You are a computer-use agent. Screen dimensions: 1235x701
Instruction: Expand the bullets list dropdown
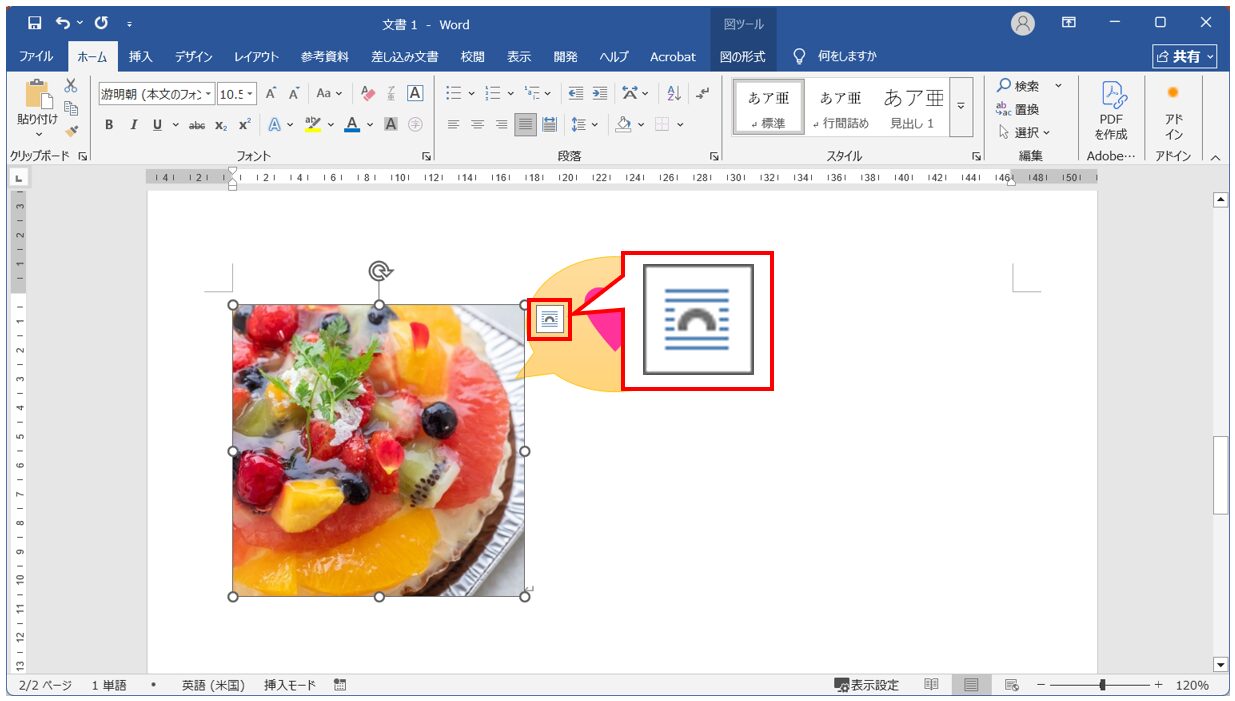[x=472, y=94]
